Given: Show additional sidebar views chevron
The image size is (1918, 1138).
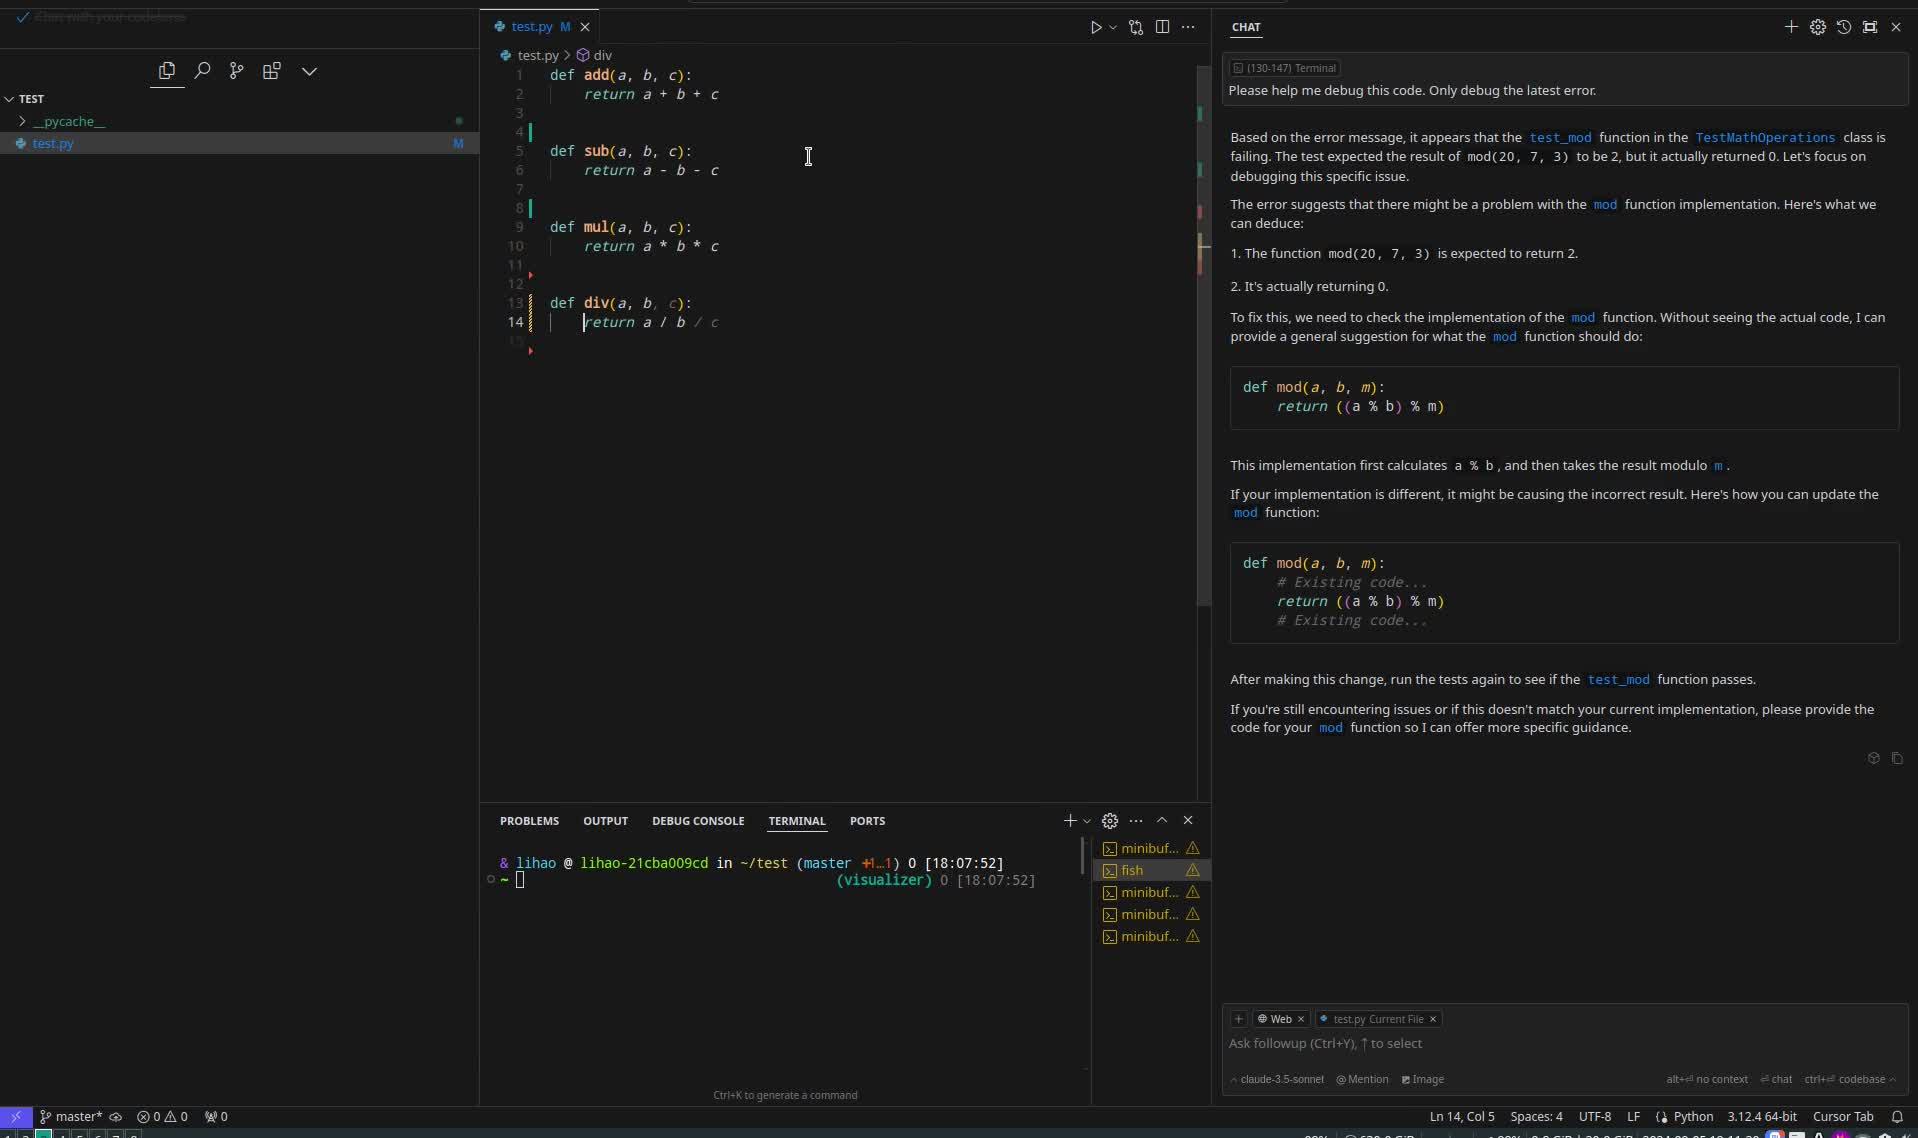Looking at the screenshot, I should [309, 71].
